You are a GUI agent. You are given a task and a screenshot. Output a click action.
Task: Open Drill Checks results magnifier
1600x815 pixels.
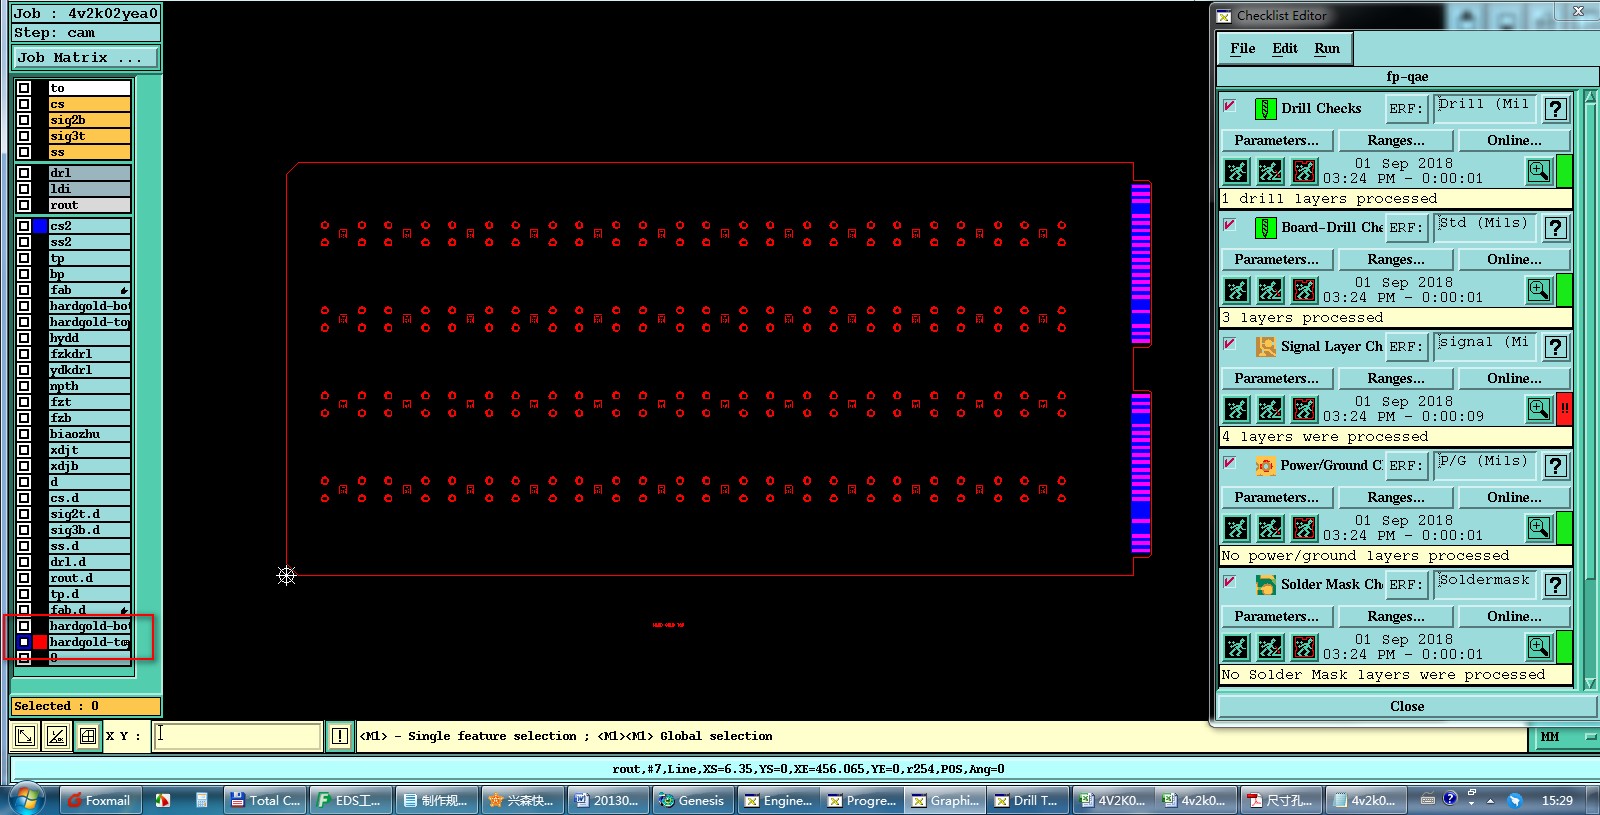[x=1539, y=171]
